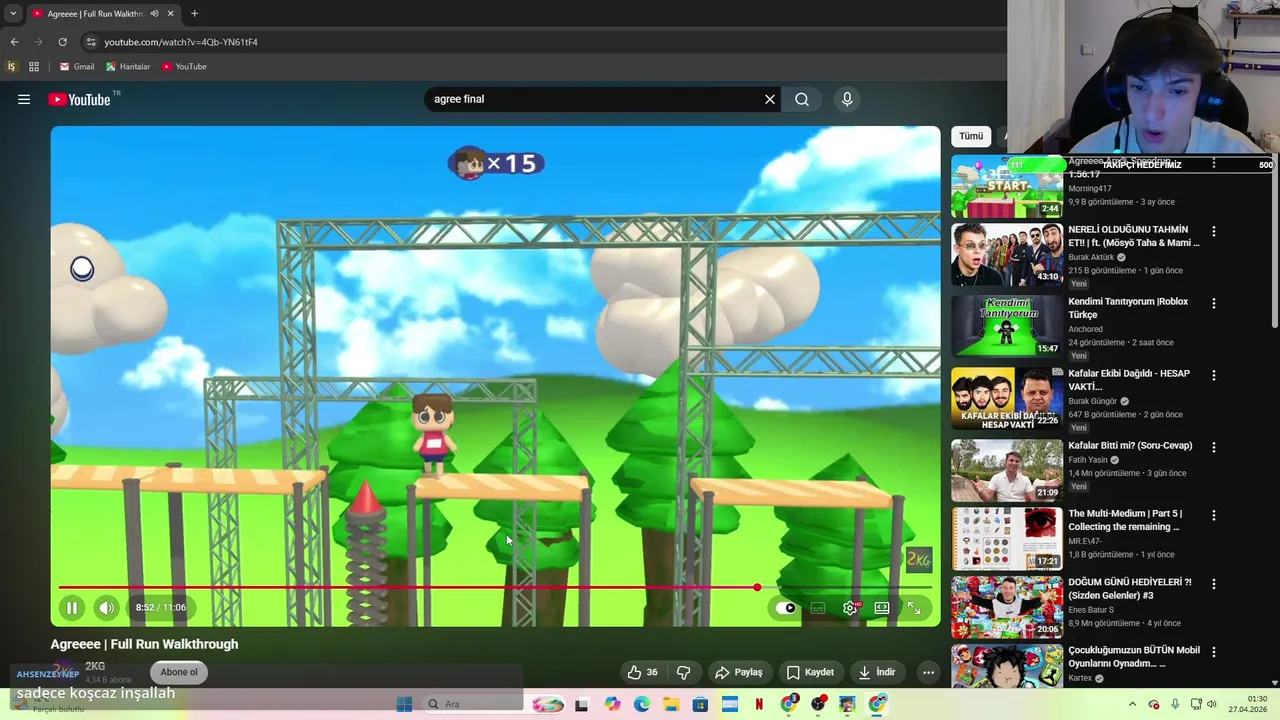Image resolution: width=1280 pixels, height=720 pixels.
Task: Clear the search text with the X
Action: click(x=770, y=99)
